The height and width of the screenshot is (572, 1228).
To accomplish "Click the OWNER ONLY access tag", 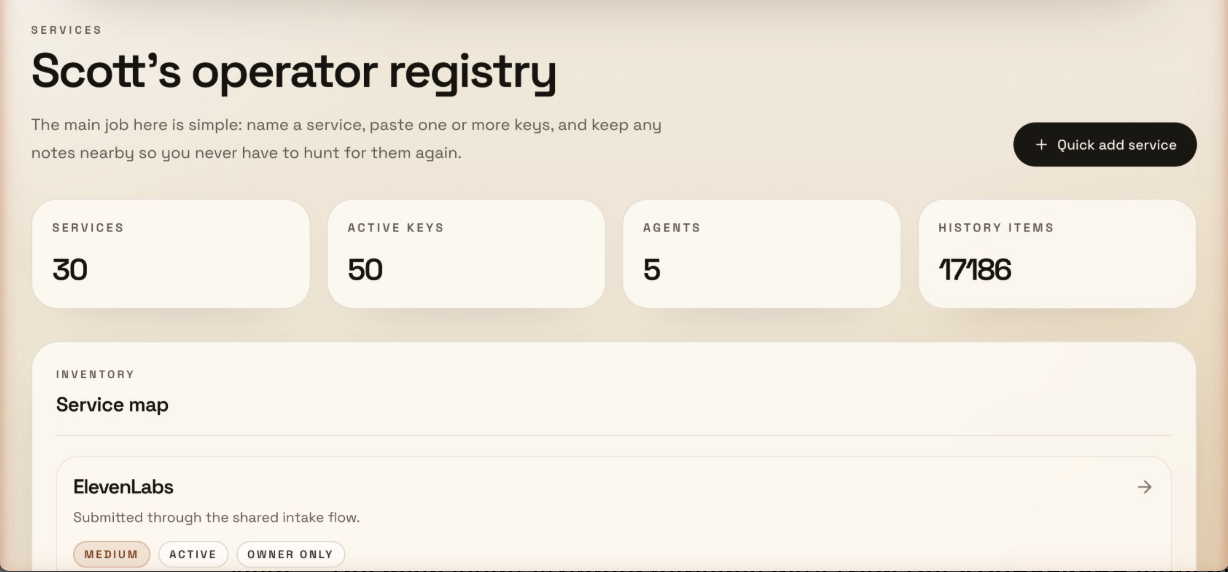I will coord(290,554).
